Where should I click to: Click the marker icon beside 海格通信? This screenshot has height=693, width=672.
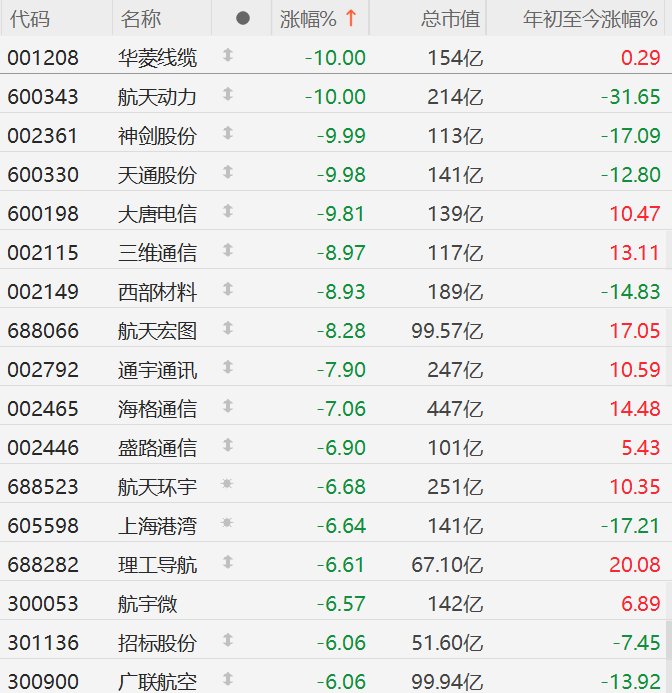[x=227, y=408]
